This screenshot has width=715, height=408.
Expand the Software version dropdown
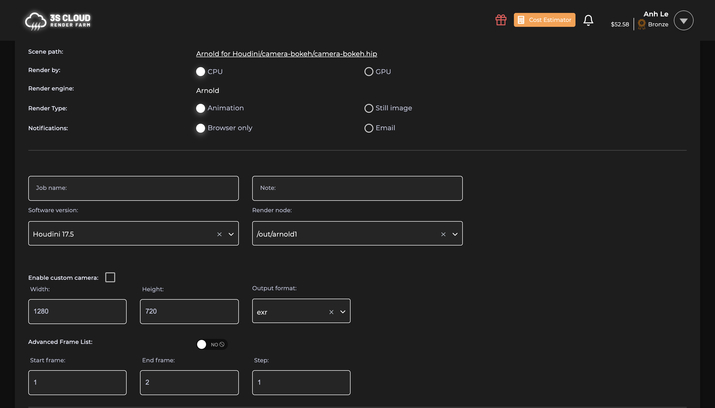click(231, 234)
